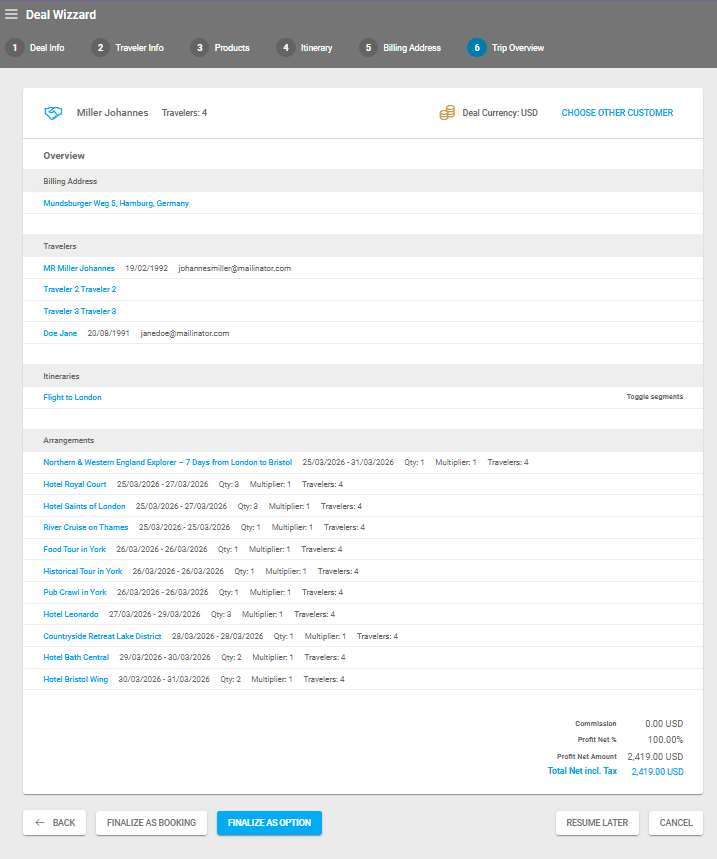Click the coins deal currency icon
717x859 pixels.
click(447, 113)
